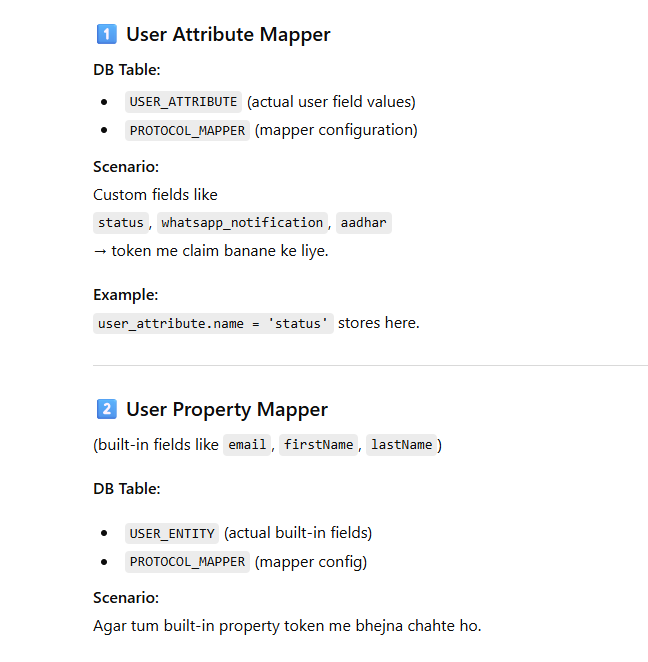Click the whatsapp_notification code chip
This screenshot has width=648, height=662.
click(x=242, y=223)
